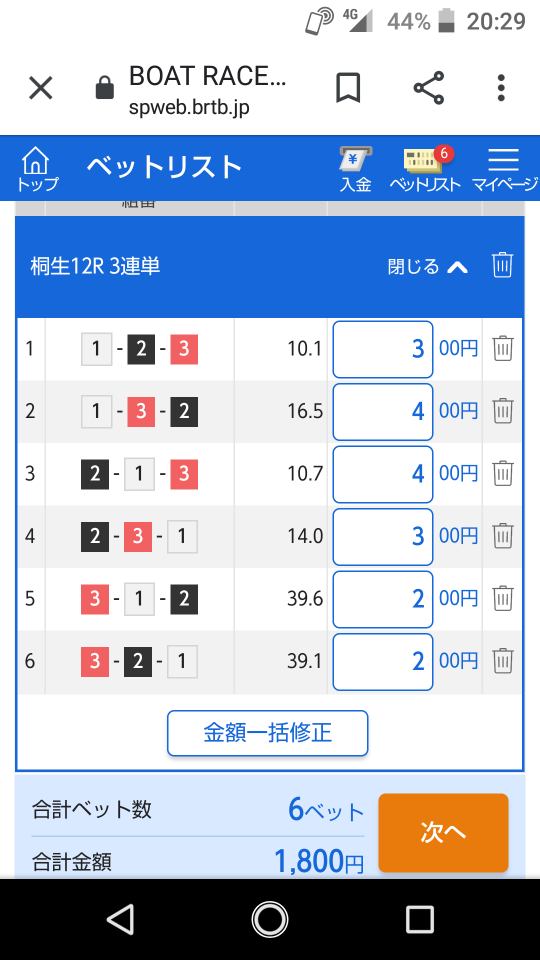540x960 pixels.
Task: Edit the amount field for bet 2-1-3
Action: tap(383, 474)
